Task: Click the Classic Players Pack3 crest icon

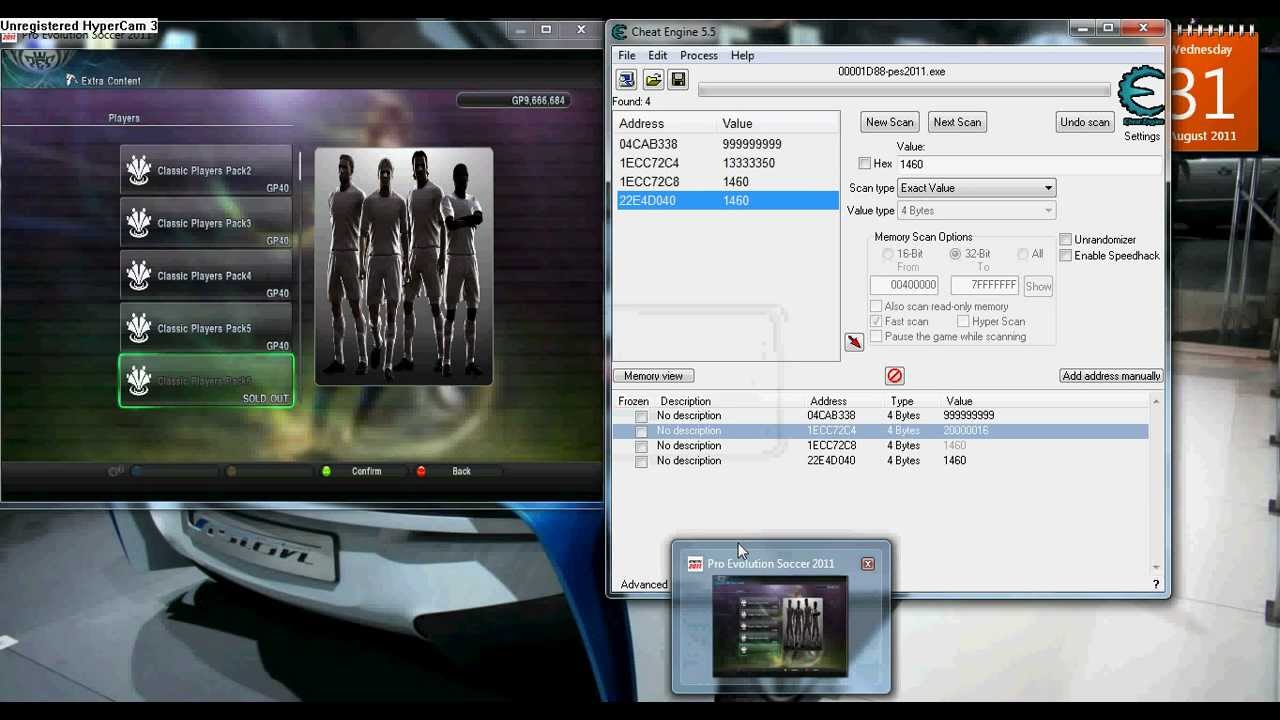Action: [x=139, y=222]
